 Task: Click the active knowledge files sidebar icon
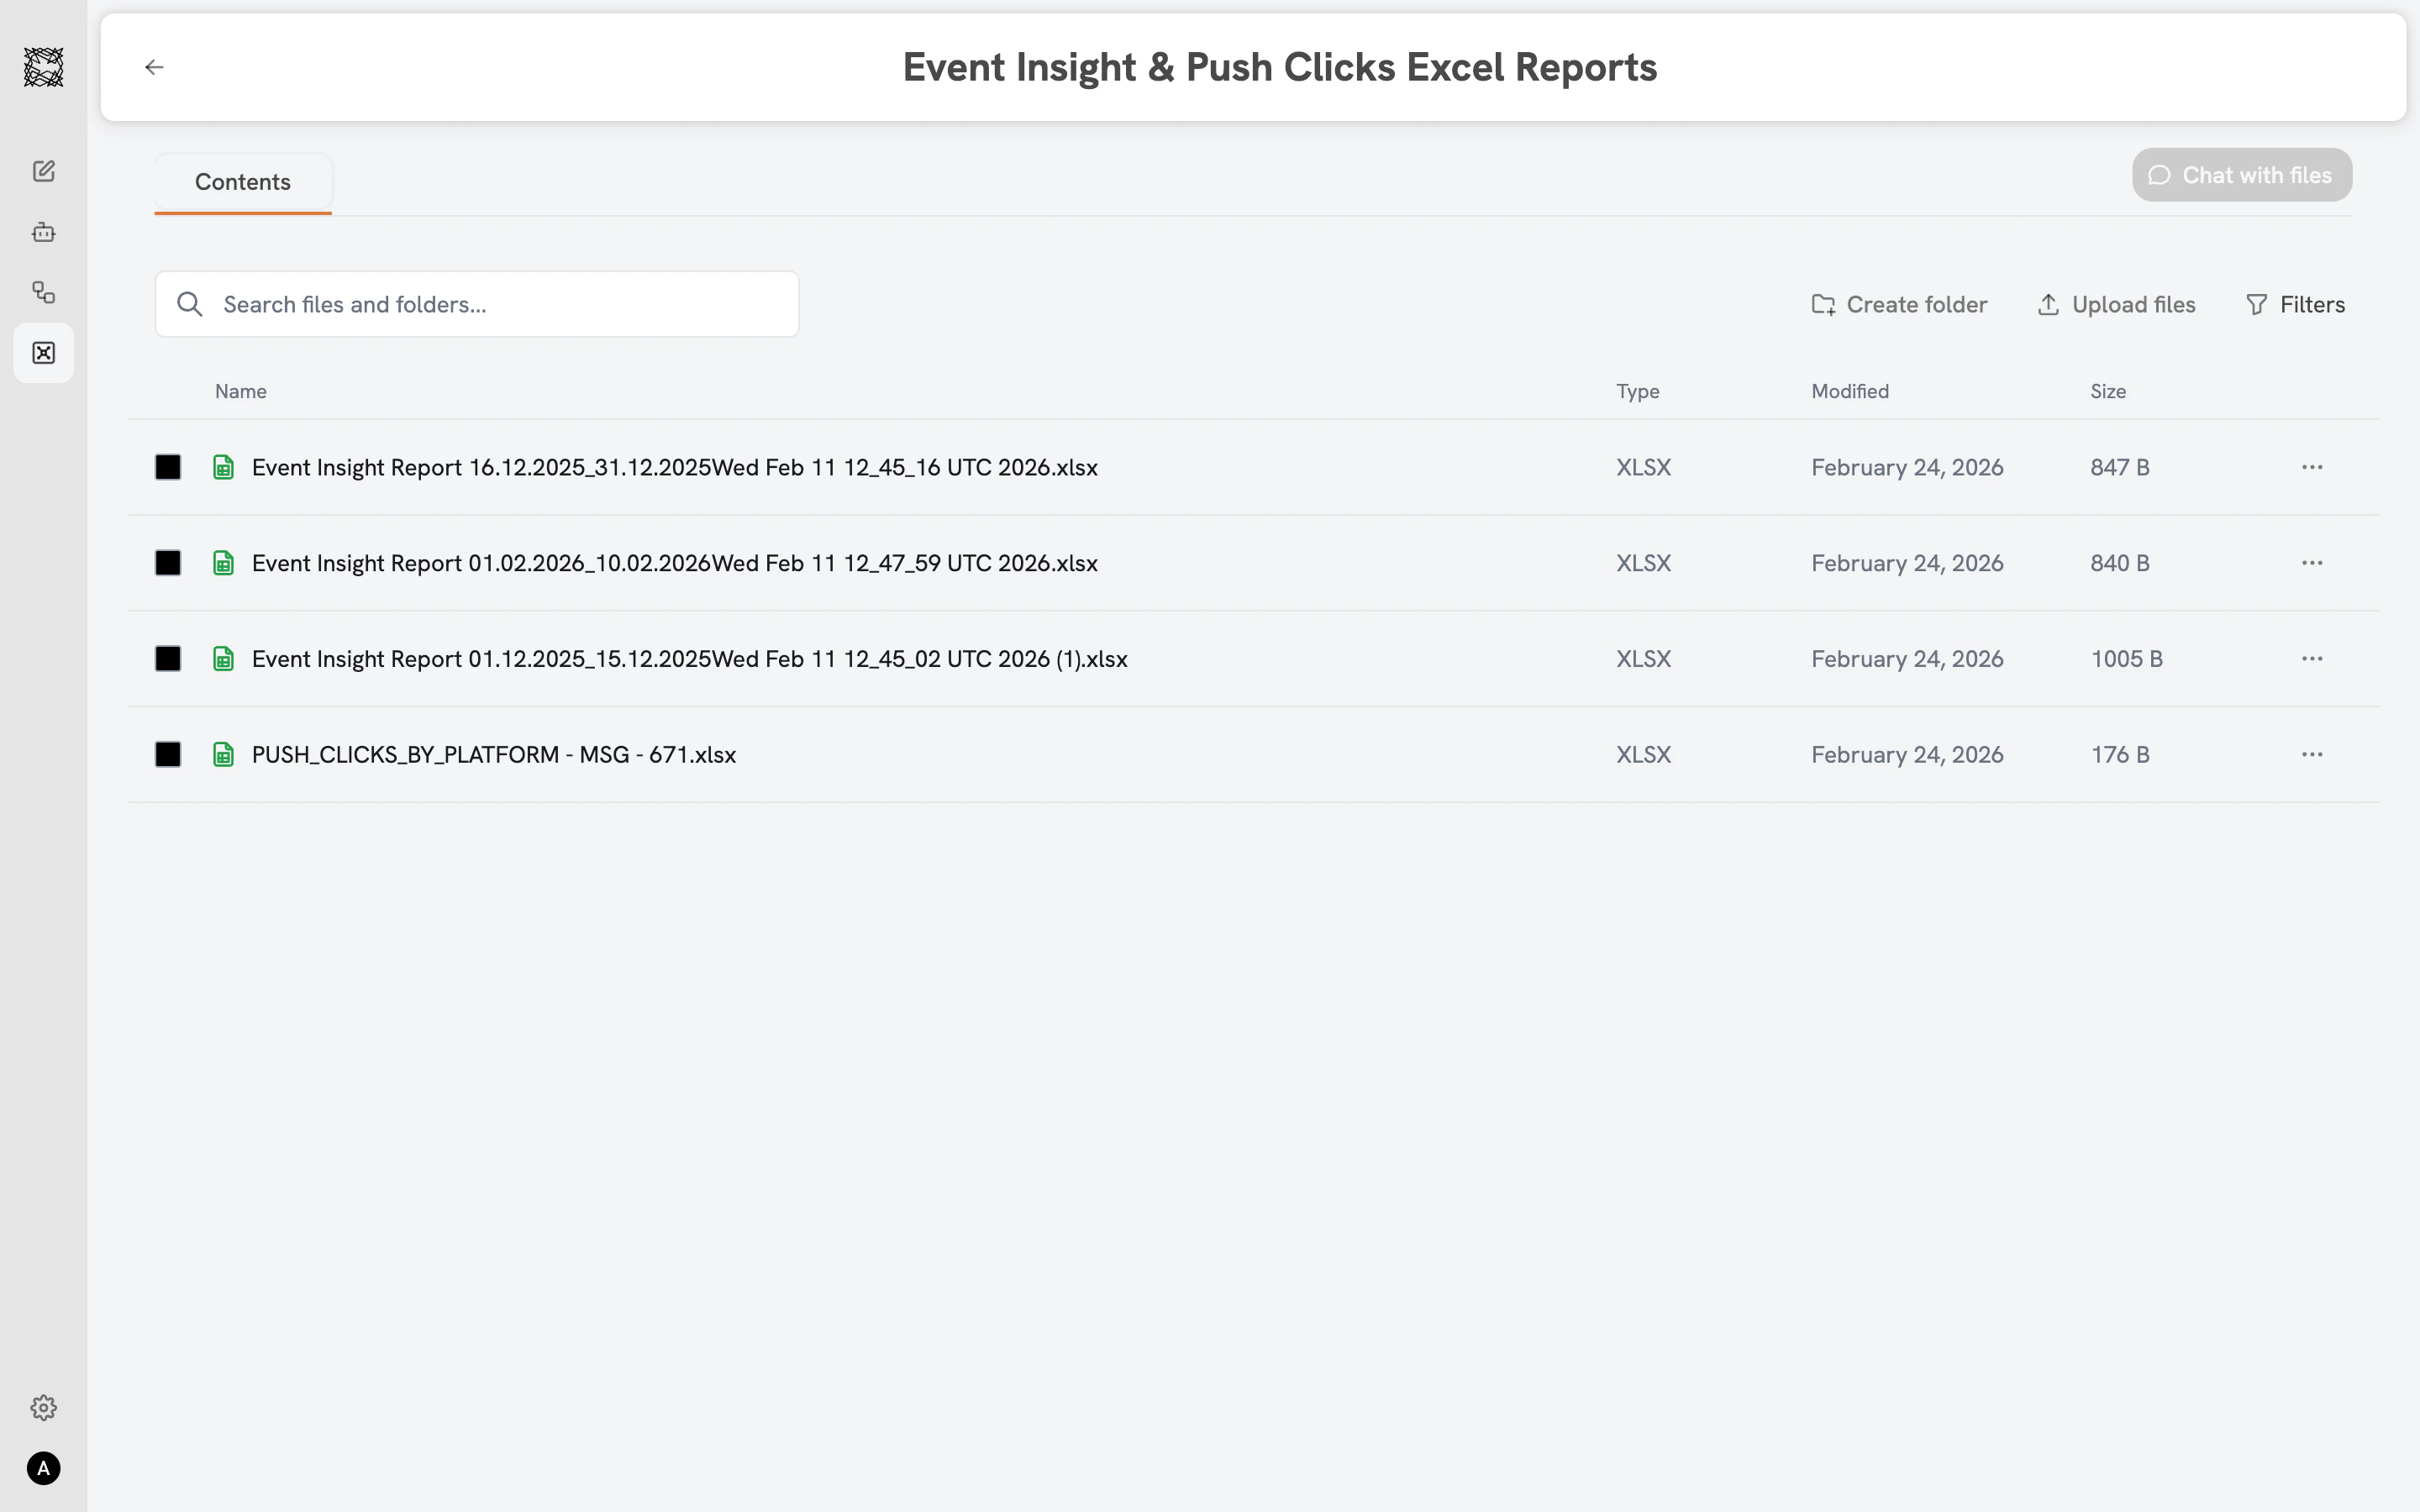(x=43, y=352)
